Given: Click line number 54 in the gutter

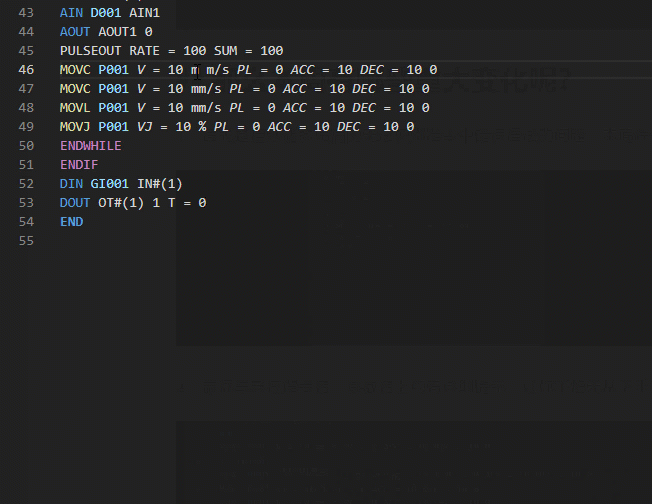Looking at the screenshot, I should point(26,222).
